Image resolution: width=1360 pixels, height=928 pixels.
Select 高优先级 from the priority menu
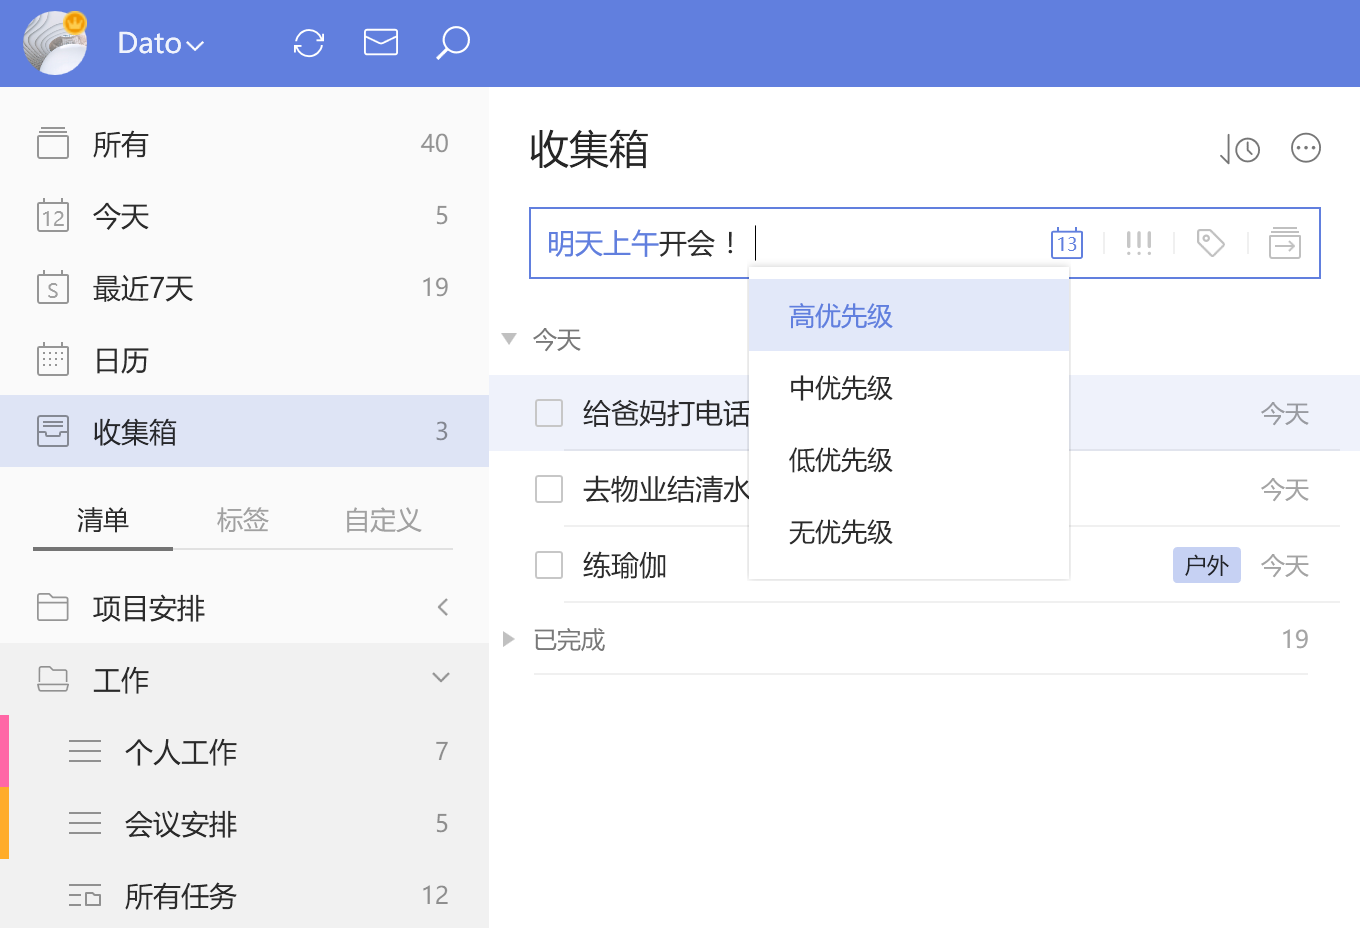click(x=841, y=316)
